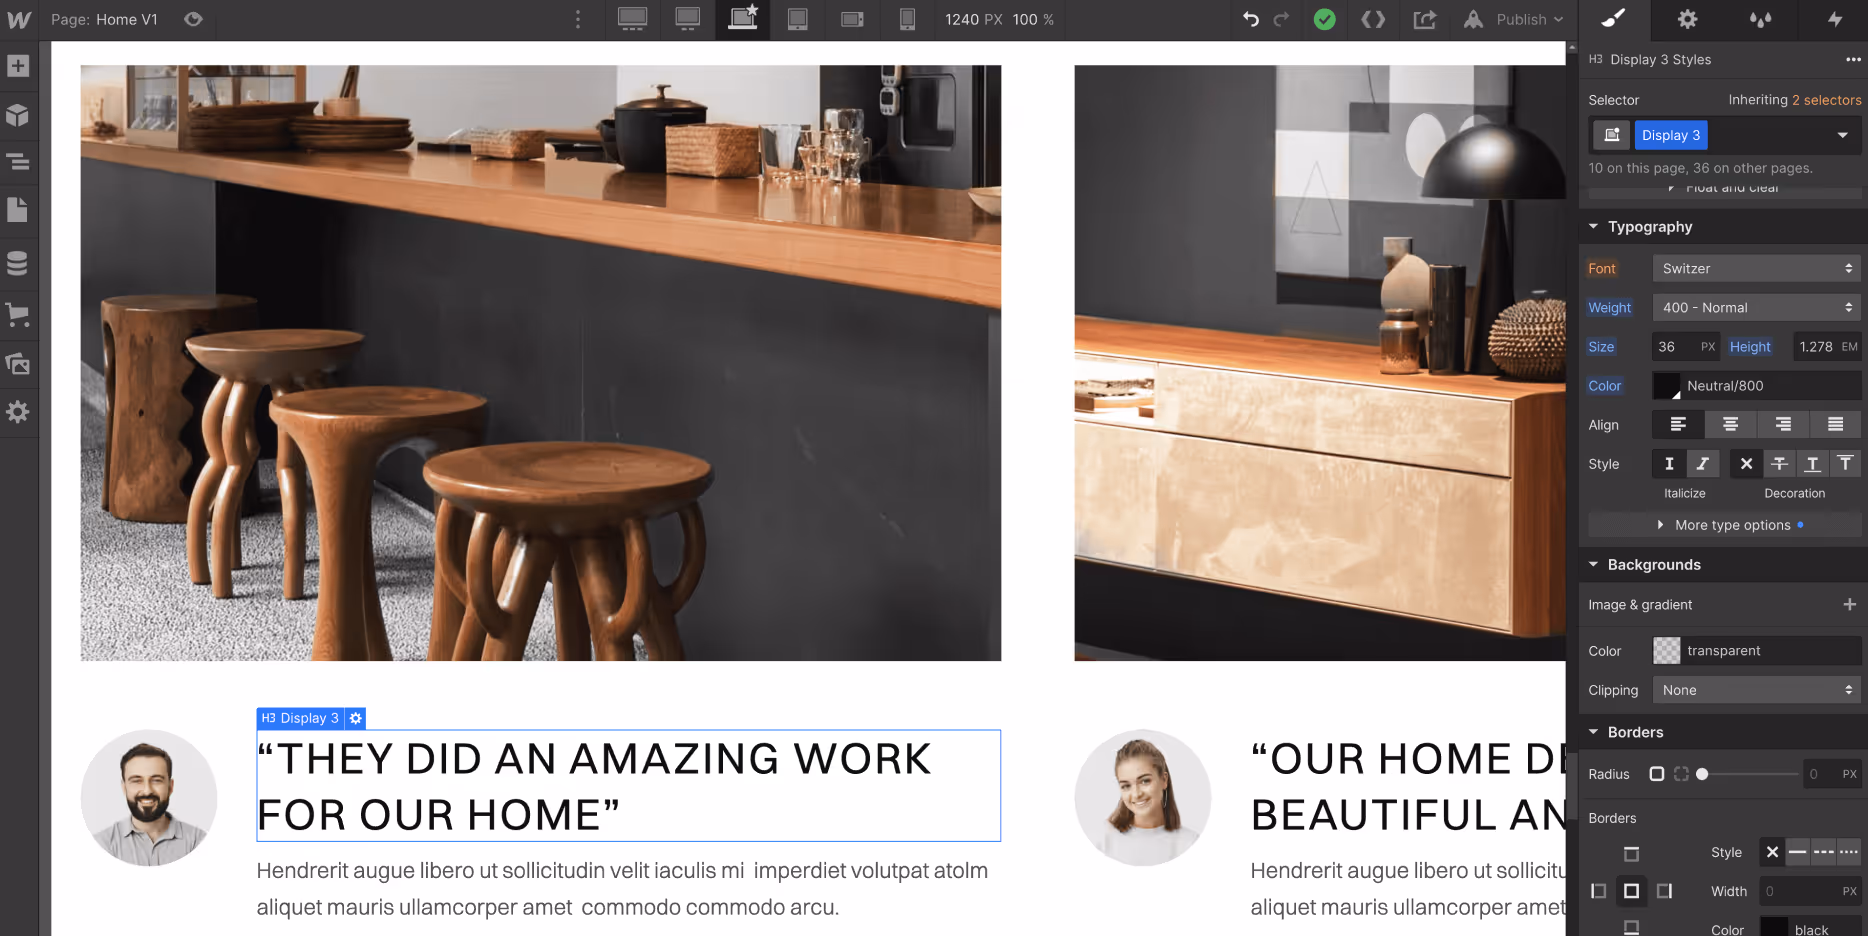Image resolution: width=1868 pixels, height=936 pixels.
Task: Select the starred base desktop breakpoint
Action: (743, 19)
